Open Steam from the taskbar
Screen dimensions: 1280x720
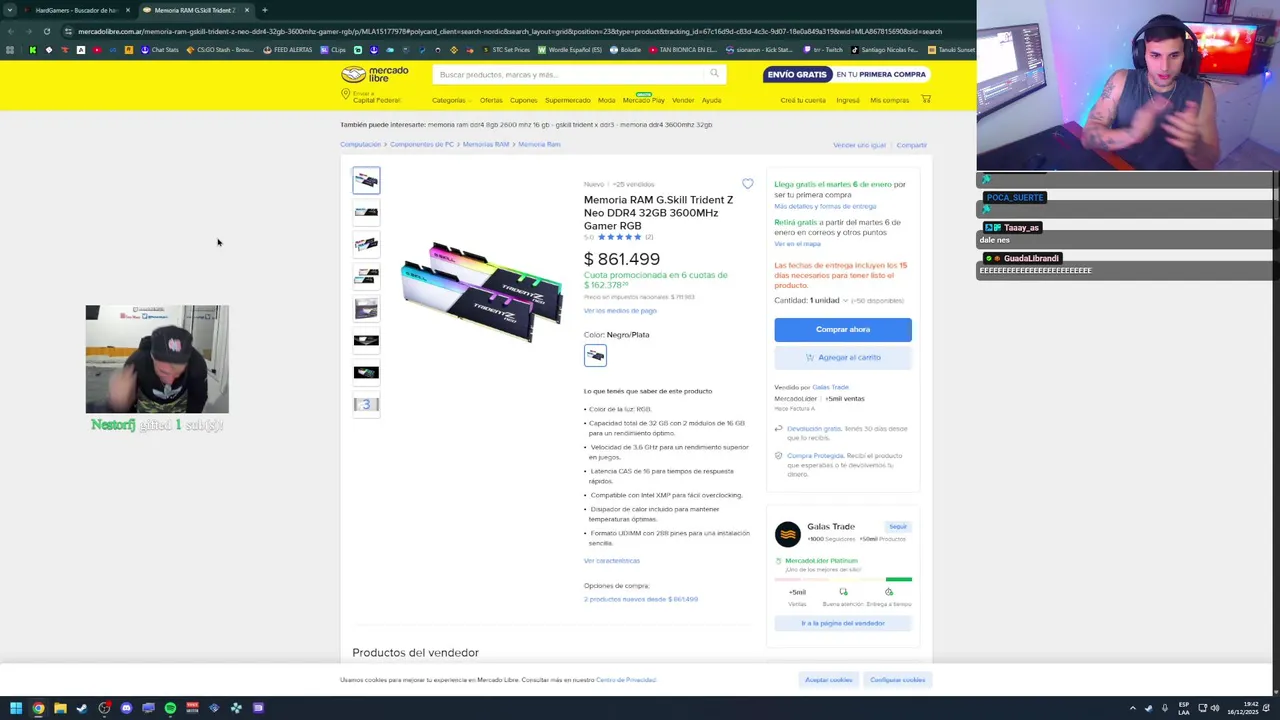[x=82, y=708]
